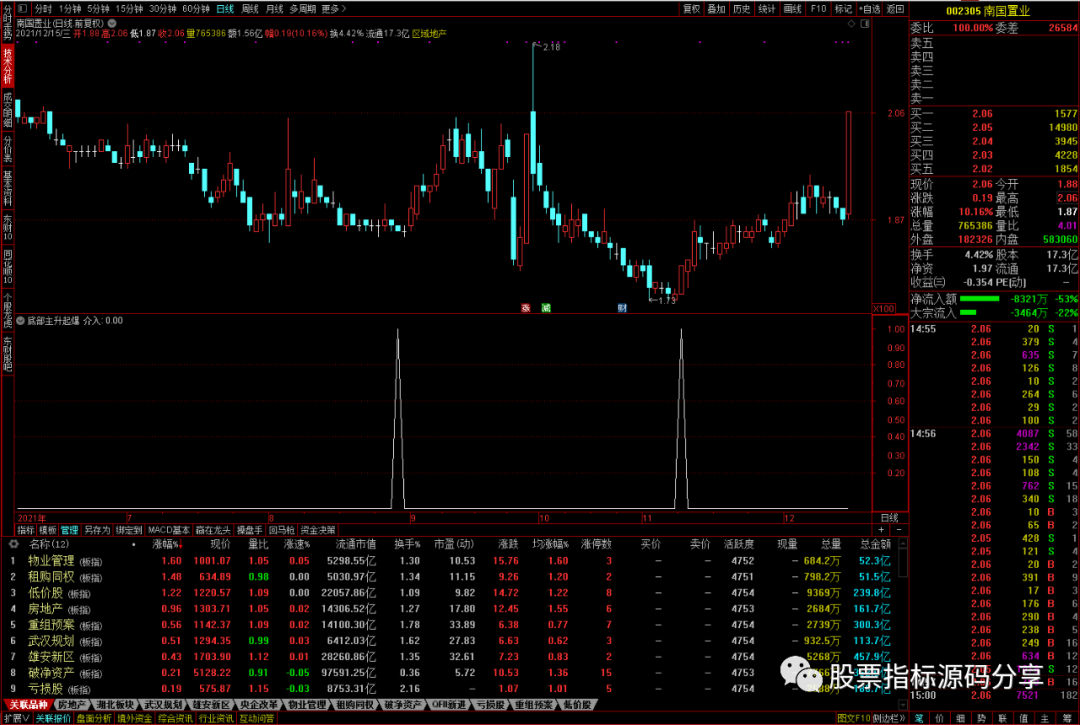Click the 主 icon in bottom-right strip

pyautogui.click(x=1045, y=718)
